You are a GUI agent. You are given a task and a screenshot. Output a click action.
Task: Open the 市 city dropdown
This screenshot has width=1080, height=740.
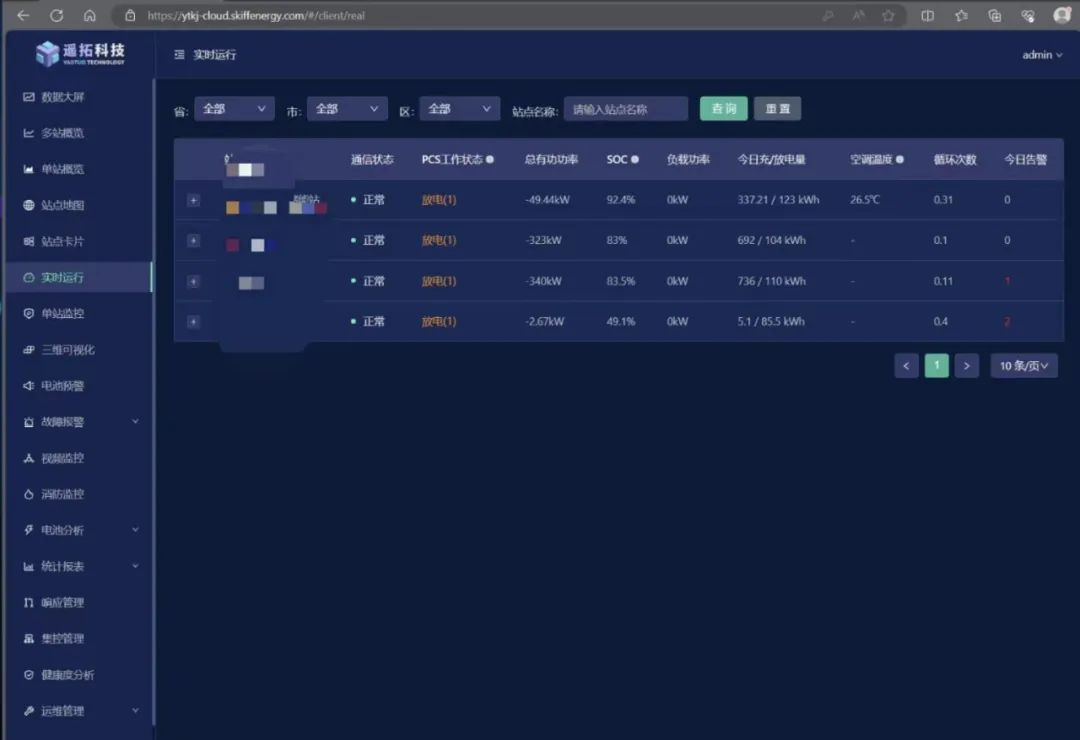347,109
